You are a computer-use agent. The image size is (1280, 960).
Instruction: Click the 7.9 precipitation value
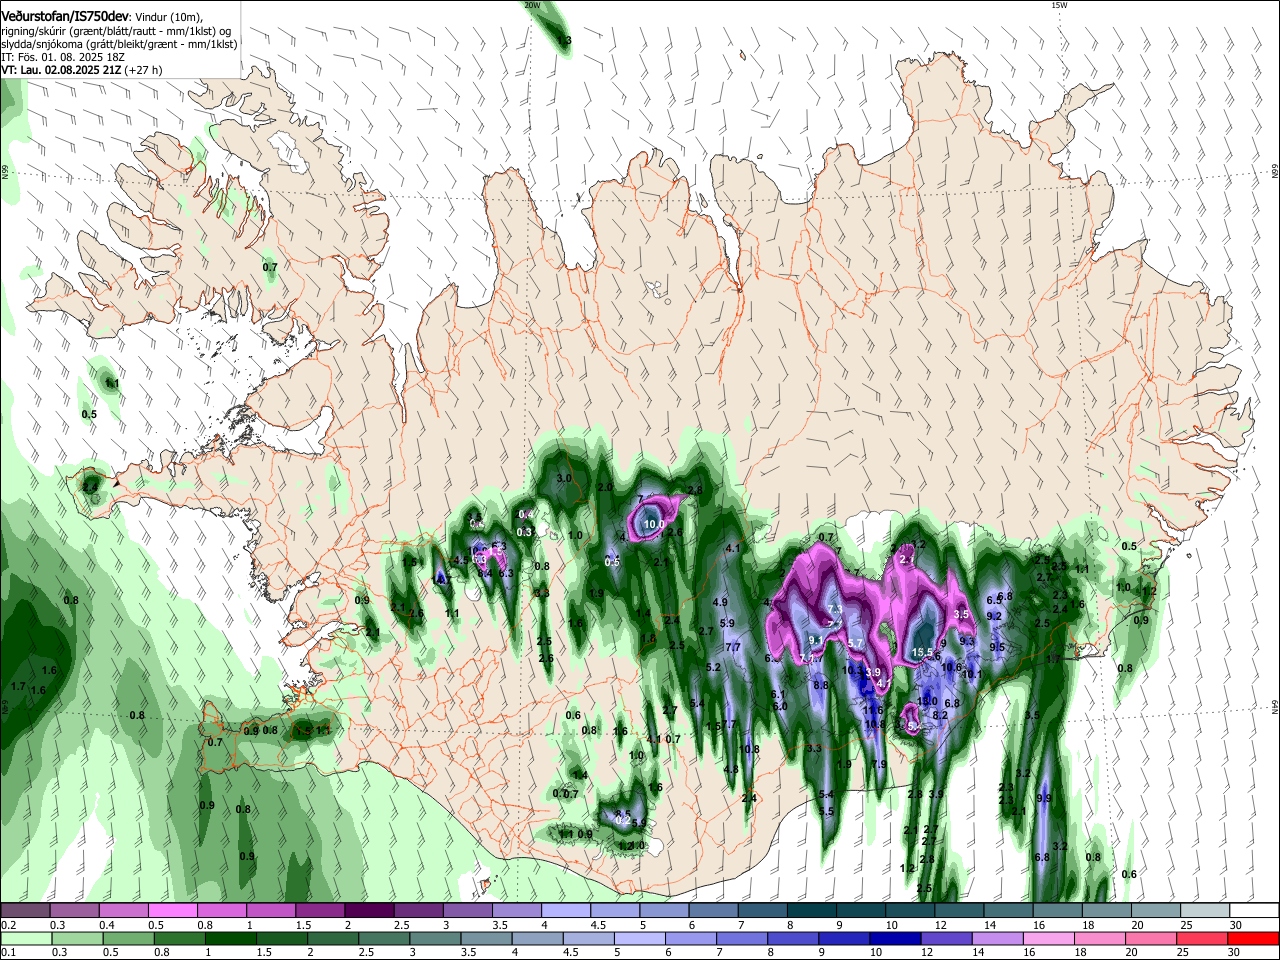[879, 764]
